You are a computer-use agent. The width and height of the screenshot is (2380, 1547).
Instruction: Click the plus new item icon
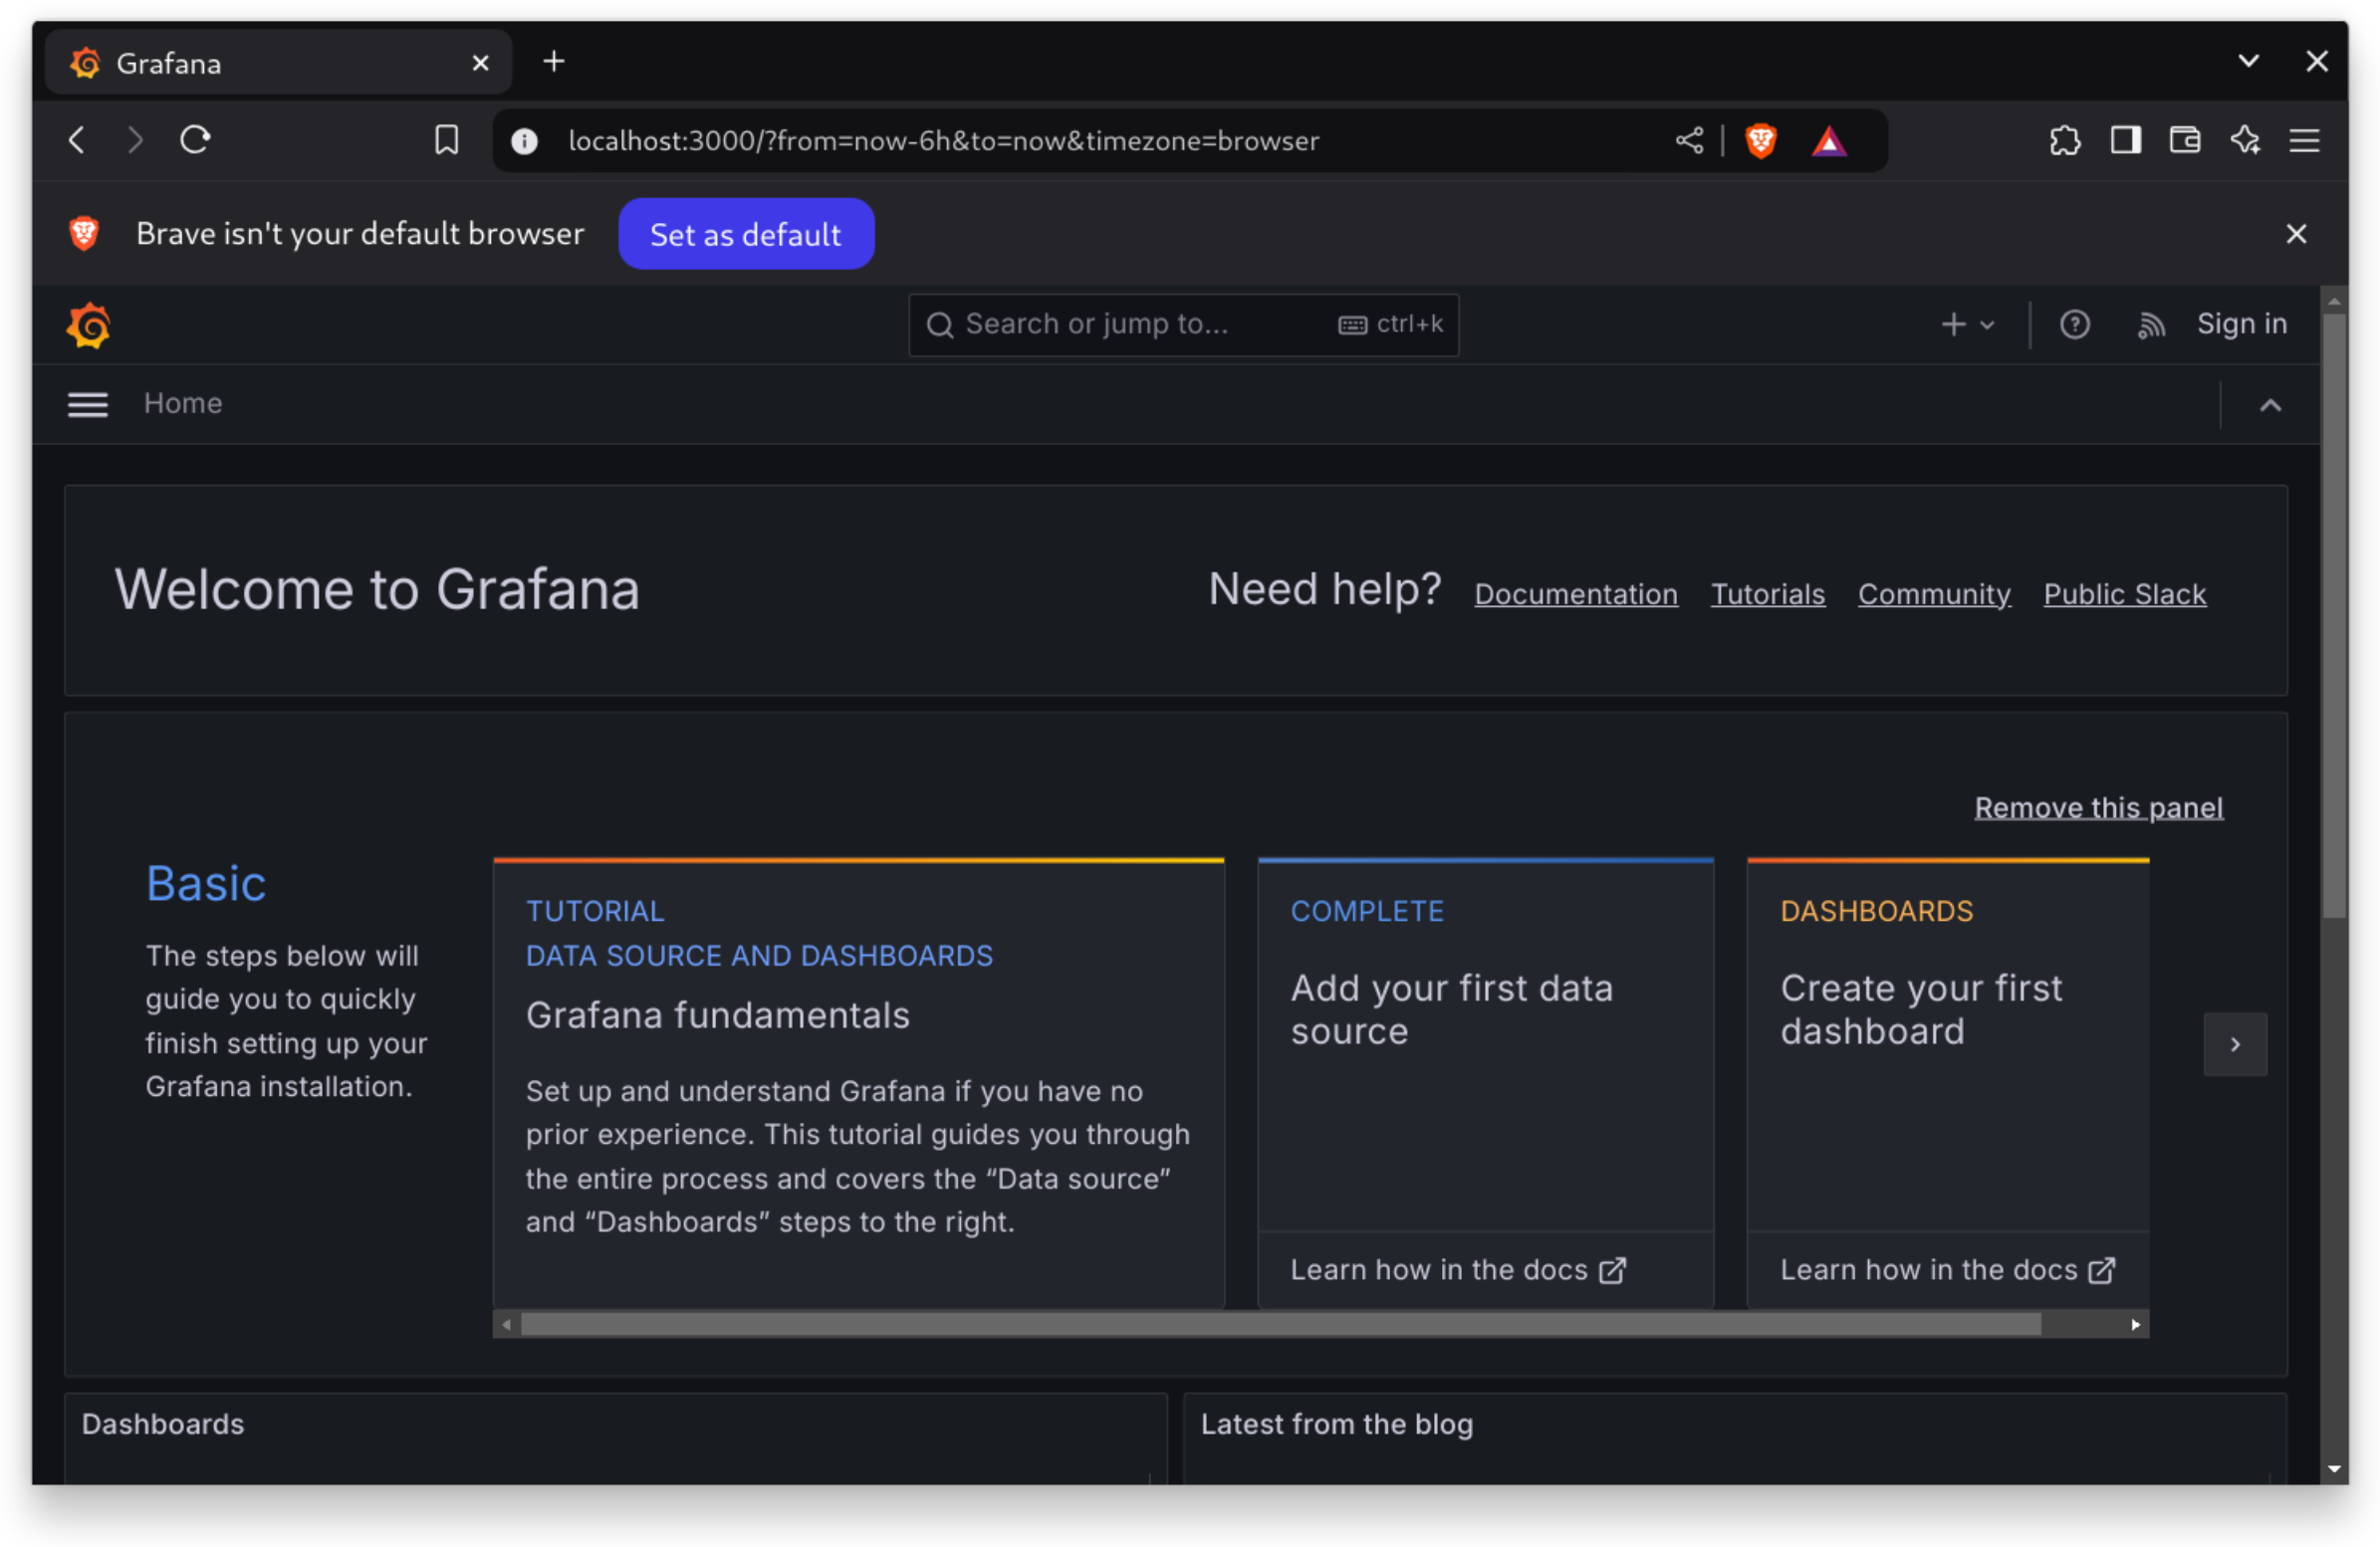1955,325
